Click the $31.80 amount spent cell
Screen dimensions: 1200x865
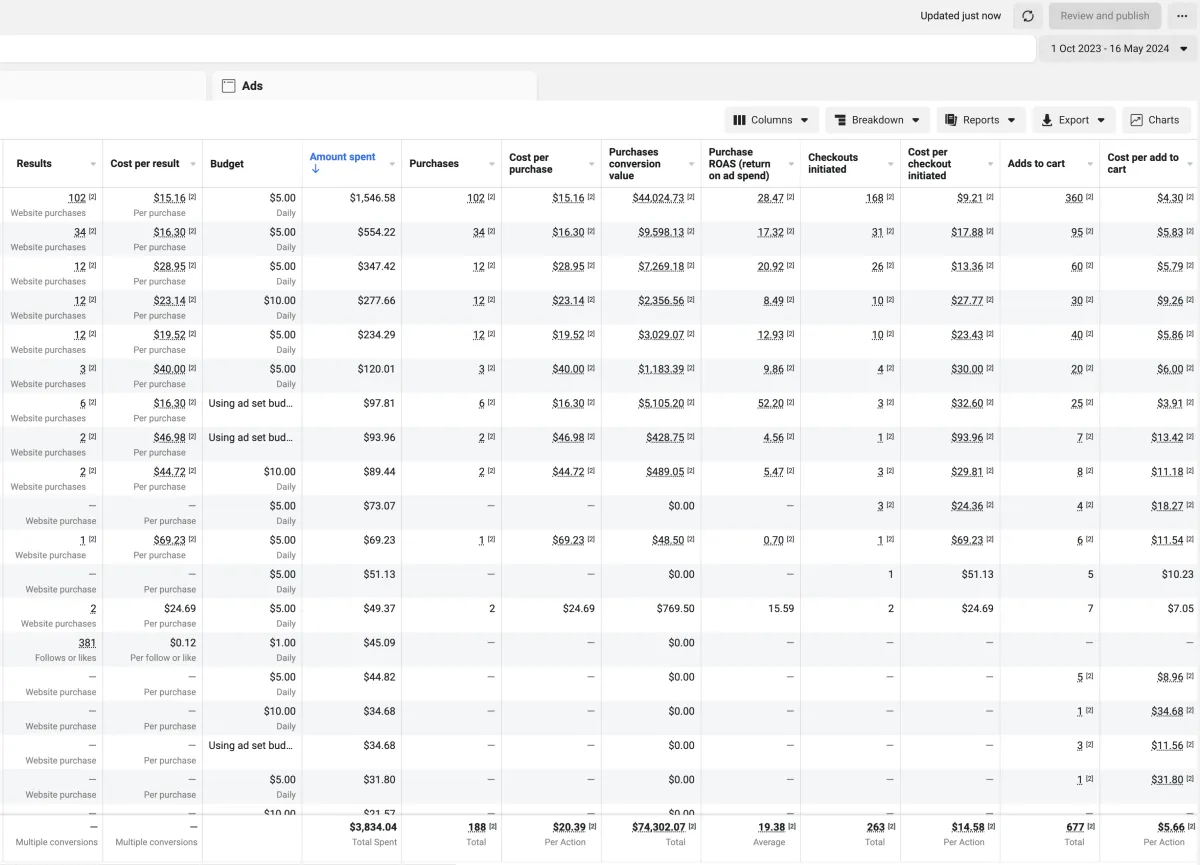pyautogui.click(x=379, y=780)
